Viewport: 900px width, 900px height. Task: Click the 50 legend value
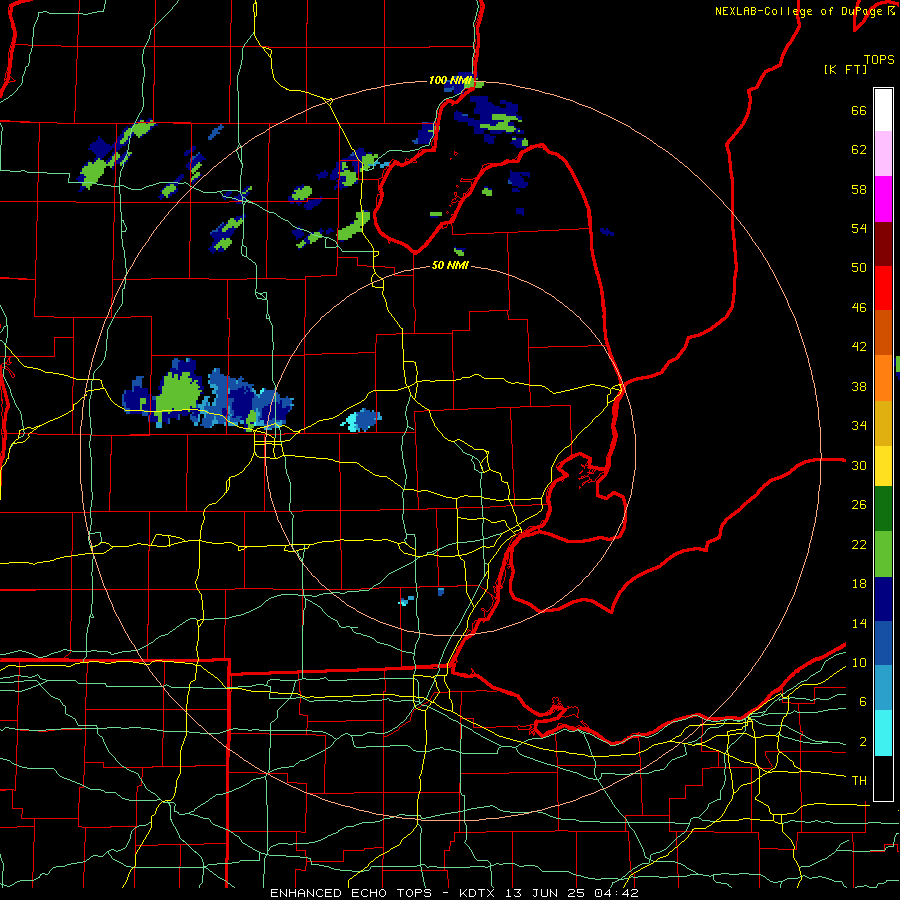point(859,268)
